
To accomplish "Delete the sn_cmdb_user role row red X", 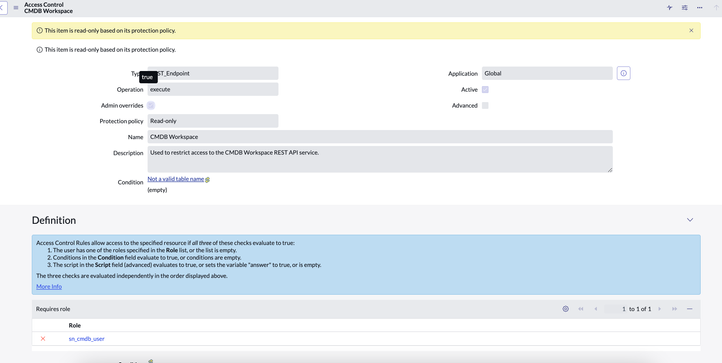I will (x=43, y=339).
